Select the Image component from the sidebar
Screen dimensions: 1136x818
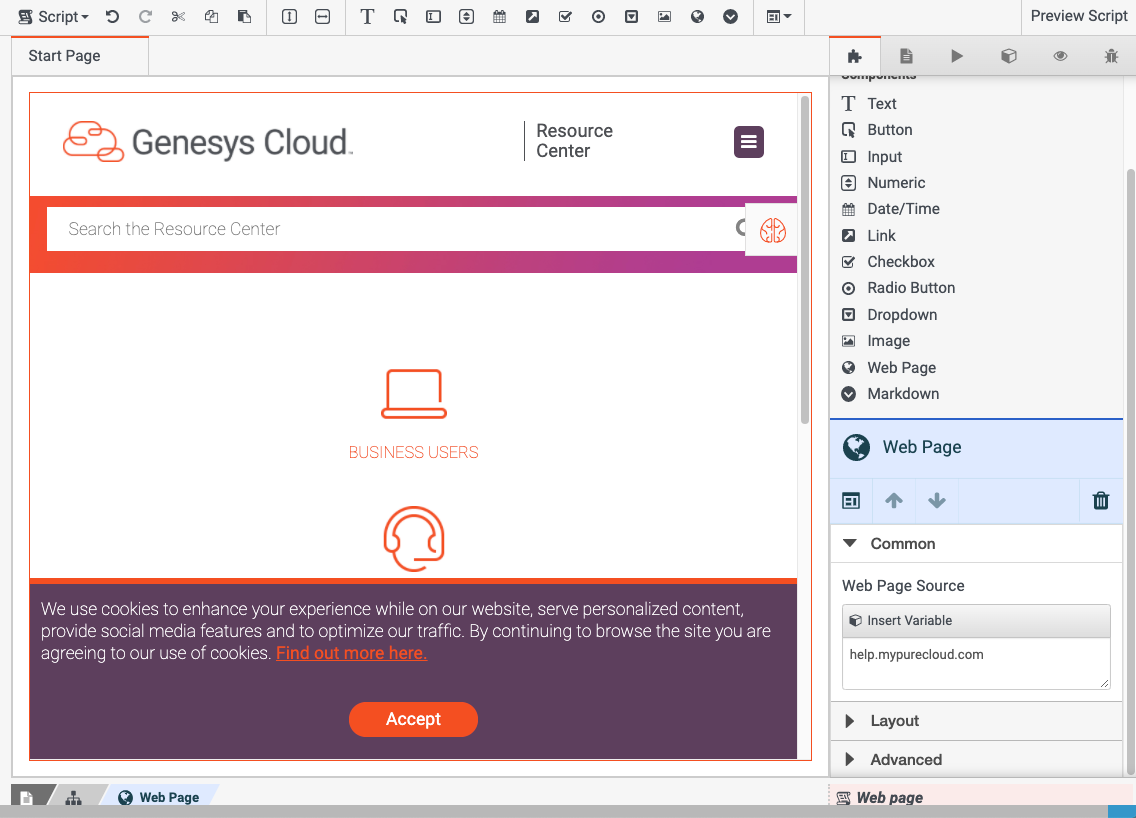click(x=887, y=340)
